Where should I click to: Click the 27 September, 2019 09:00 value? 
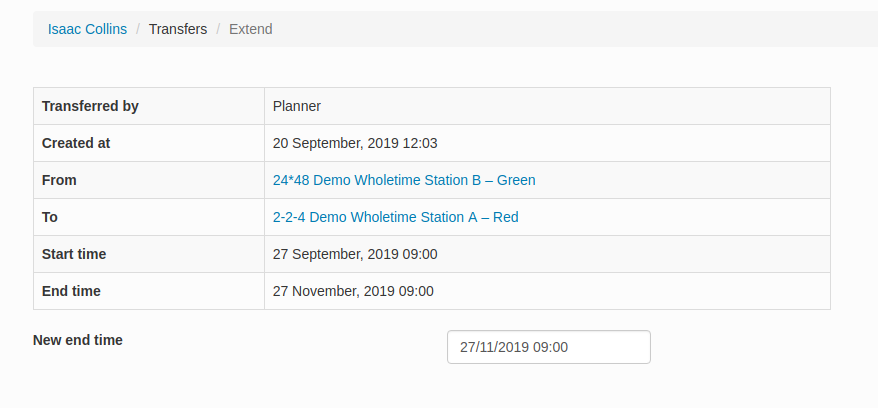click(x=355, y=254)
